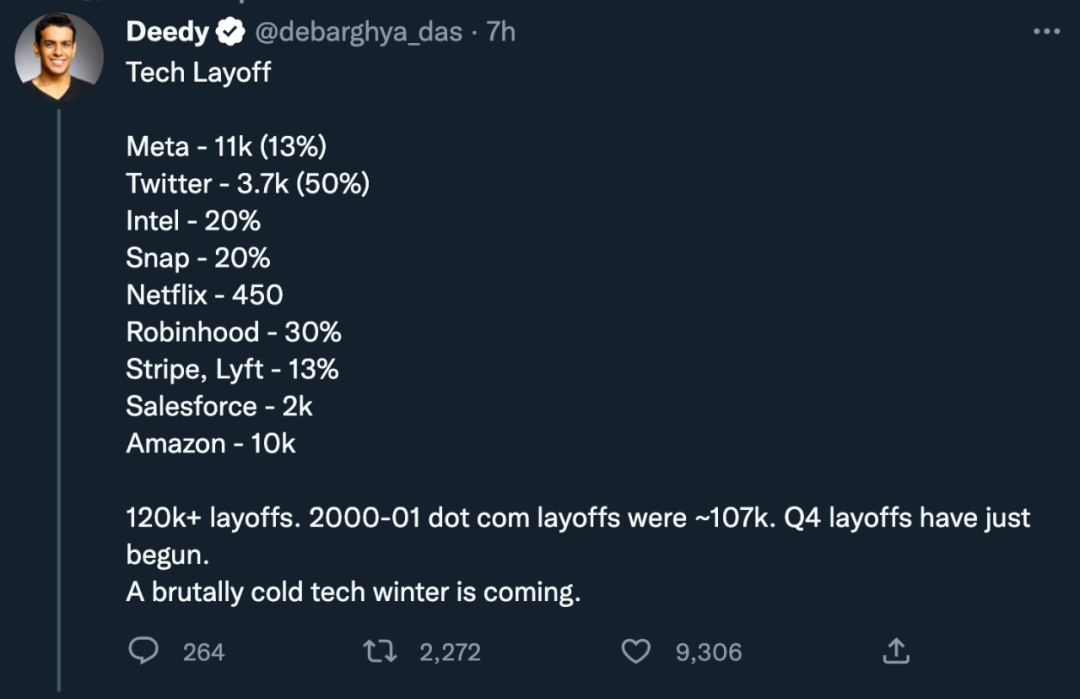Viewport: 1080px width, 699px height.
Task: Click 'A brutally cold tech winter is coming' text
Action: pyautogui.click(x=353, y=592)
